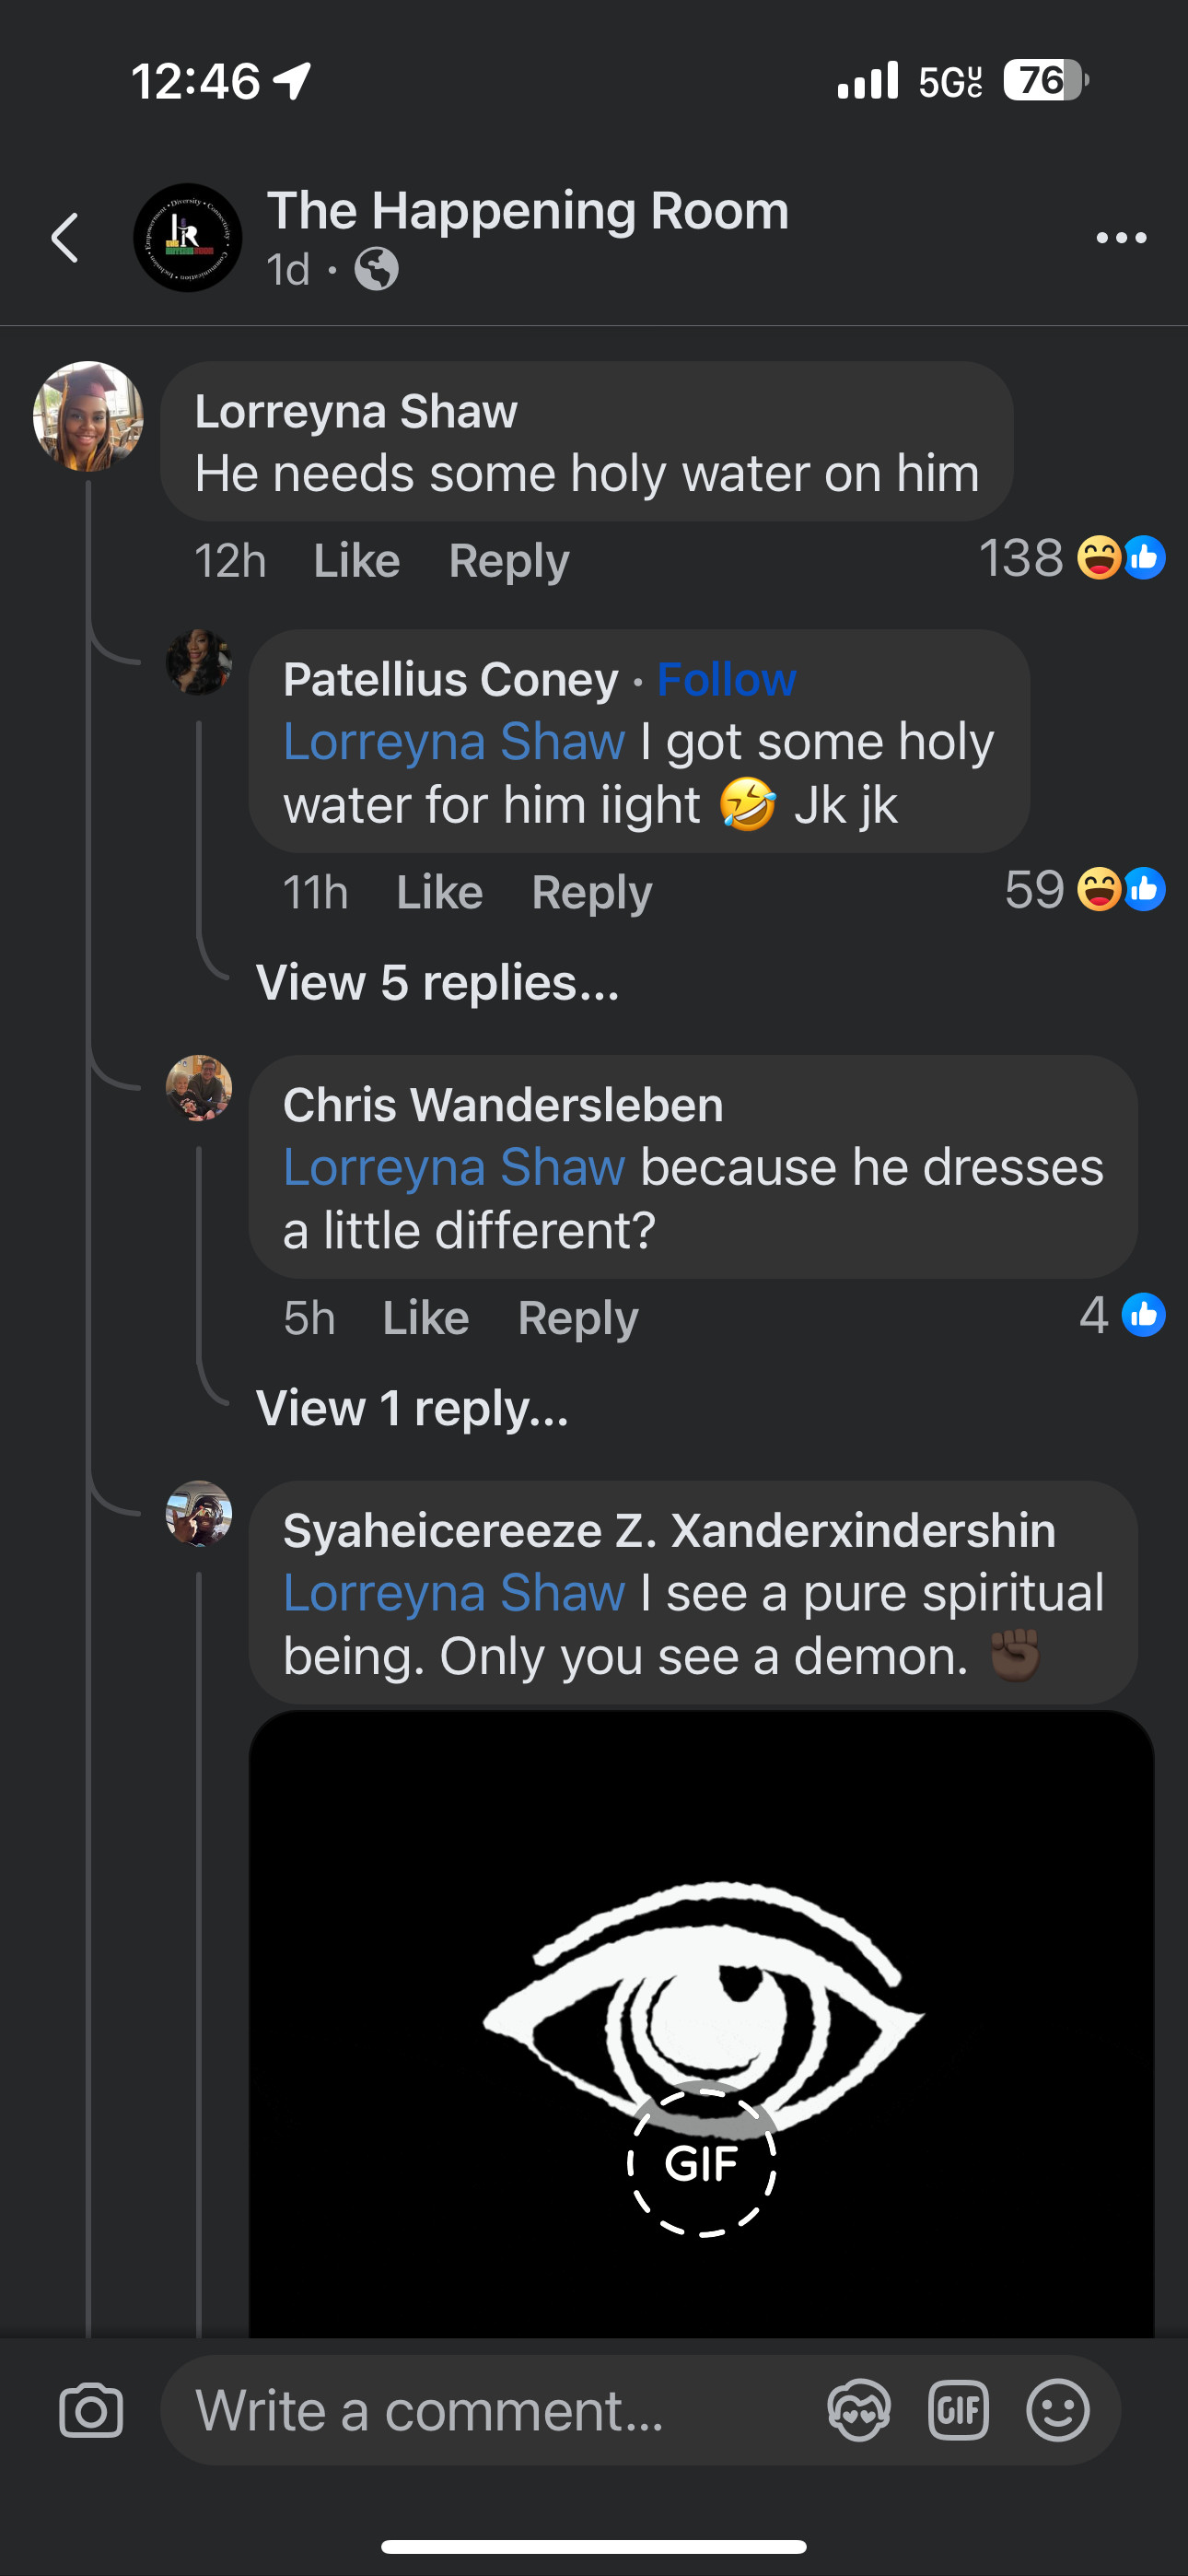This screenshot has width=1188, height=2576.
Task: View reactions on Patellius Coney's reply
Action: (x=1084, y=890)
